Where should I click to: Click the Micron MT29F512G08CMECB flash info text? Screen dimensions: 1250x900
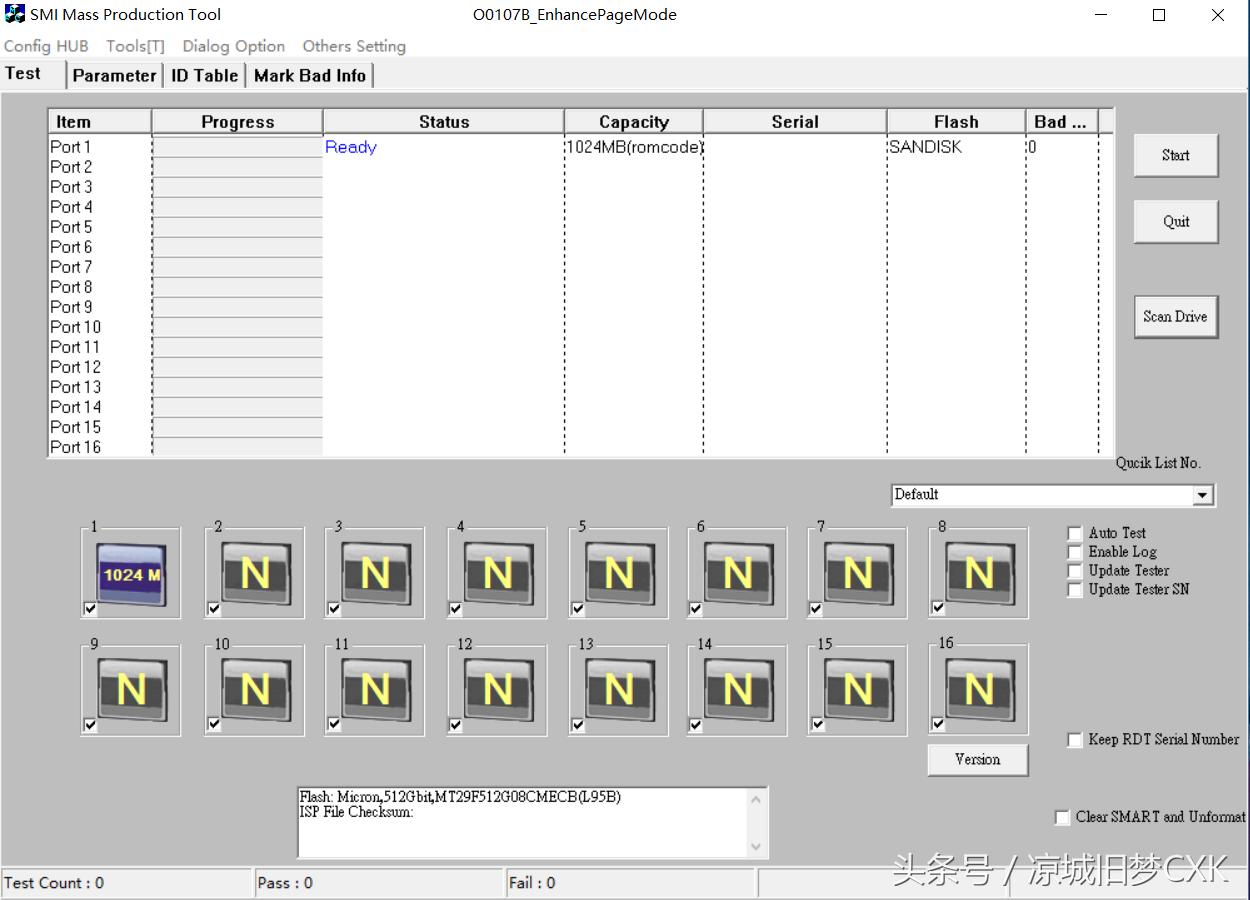pyautogui.click(x=460, y=797)
